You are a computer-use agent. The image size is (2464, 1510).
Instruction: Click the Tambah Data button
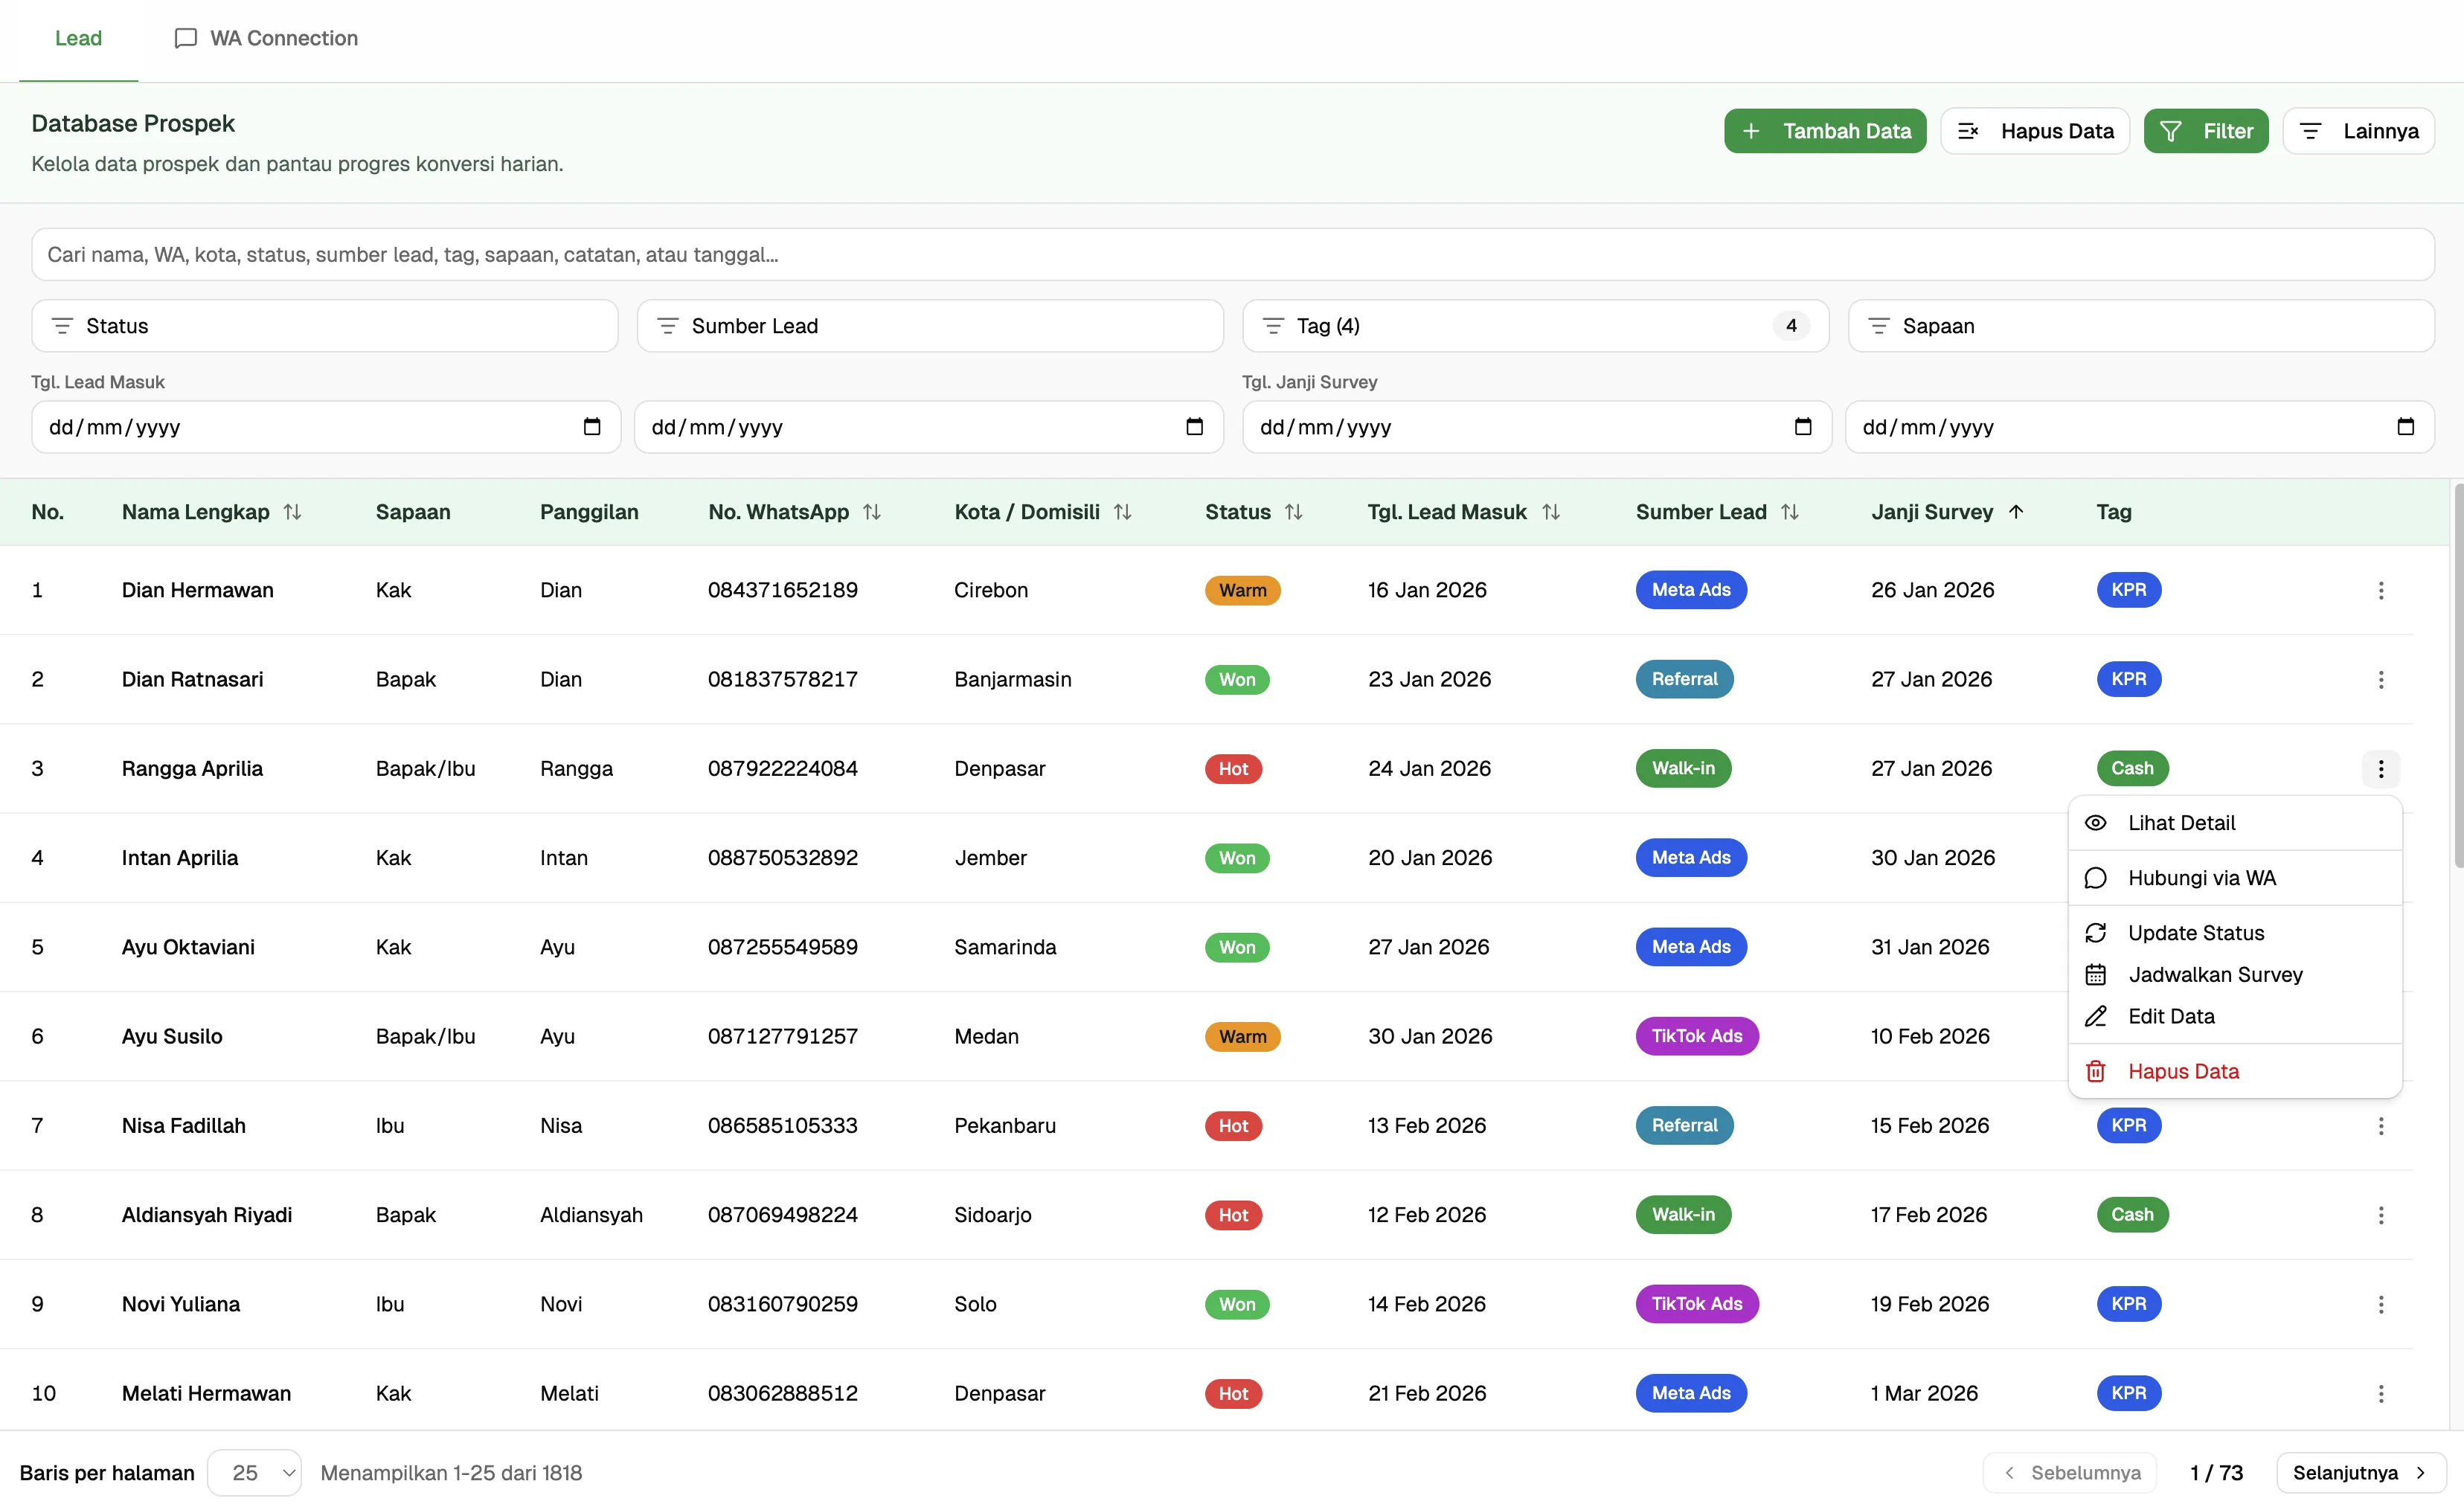pyautogui.click(x=1824, y=131)
